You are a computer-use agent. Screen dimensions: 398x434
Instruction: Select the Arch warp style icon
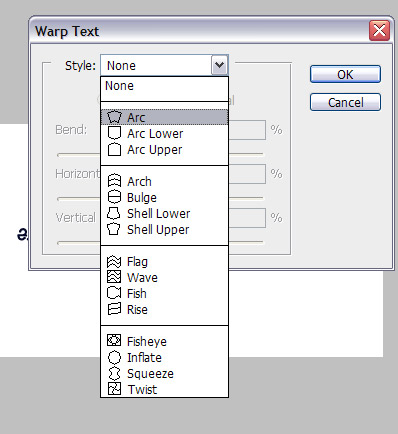pyautogui.click(x=114, y=181)
